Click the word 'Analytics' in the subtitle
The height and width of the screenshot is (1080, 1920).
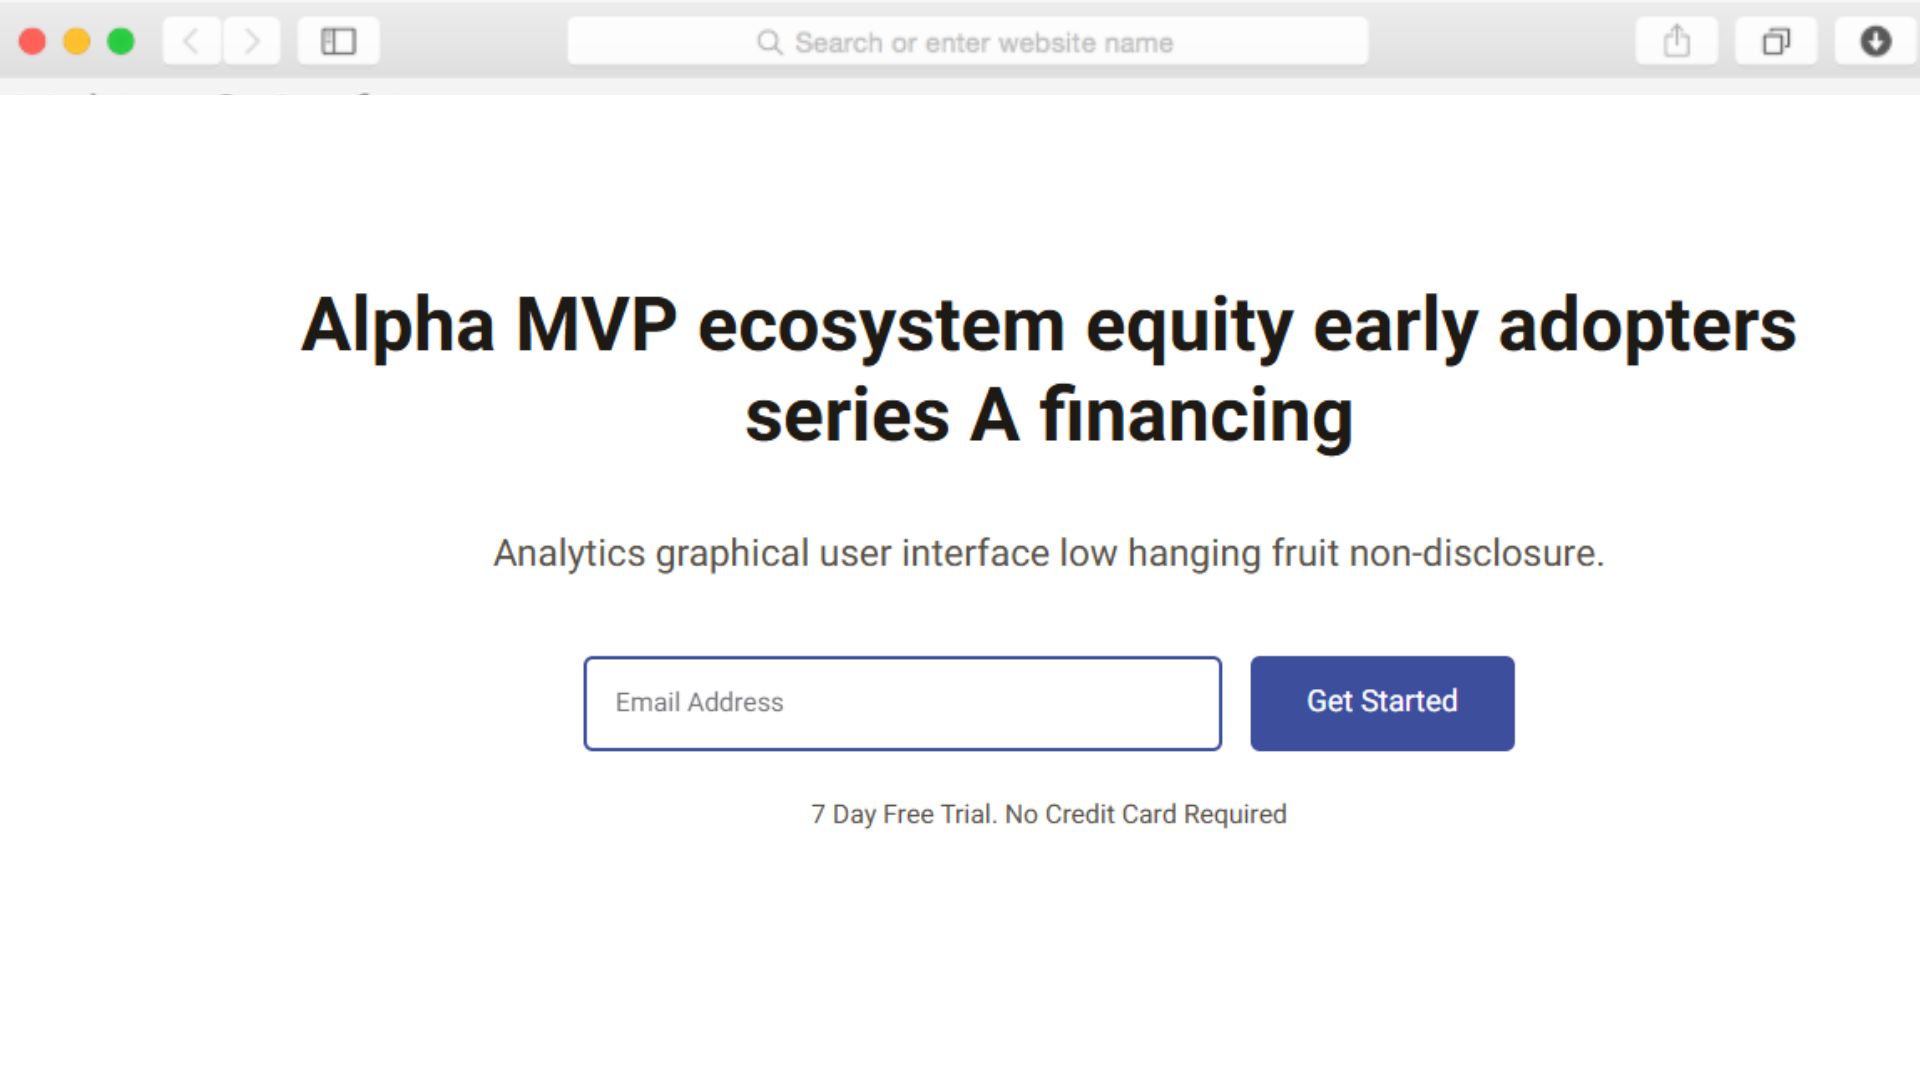pos(569,553)
